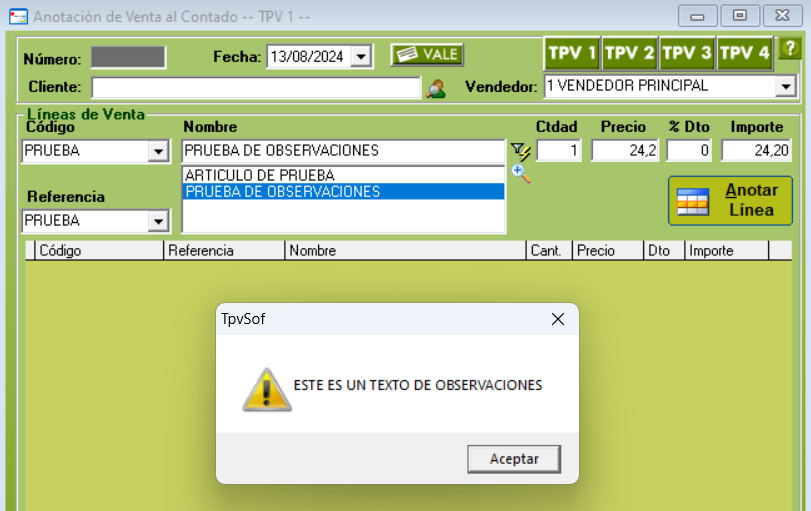Click the Aceptar button
Screen dimensions: 811x511
514,459
